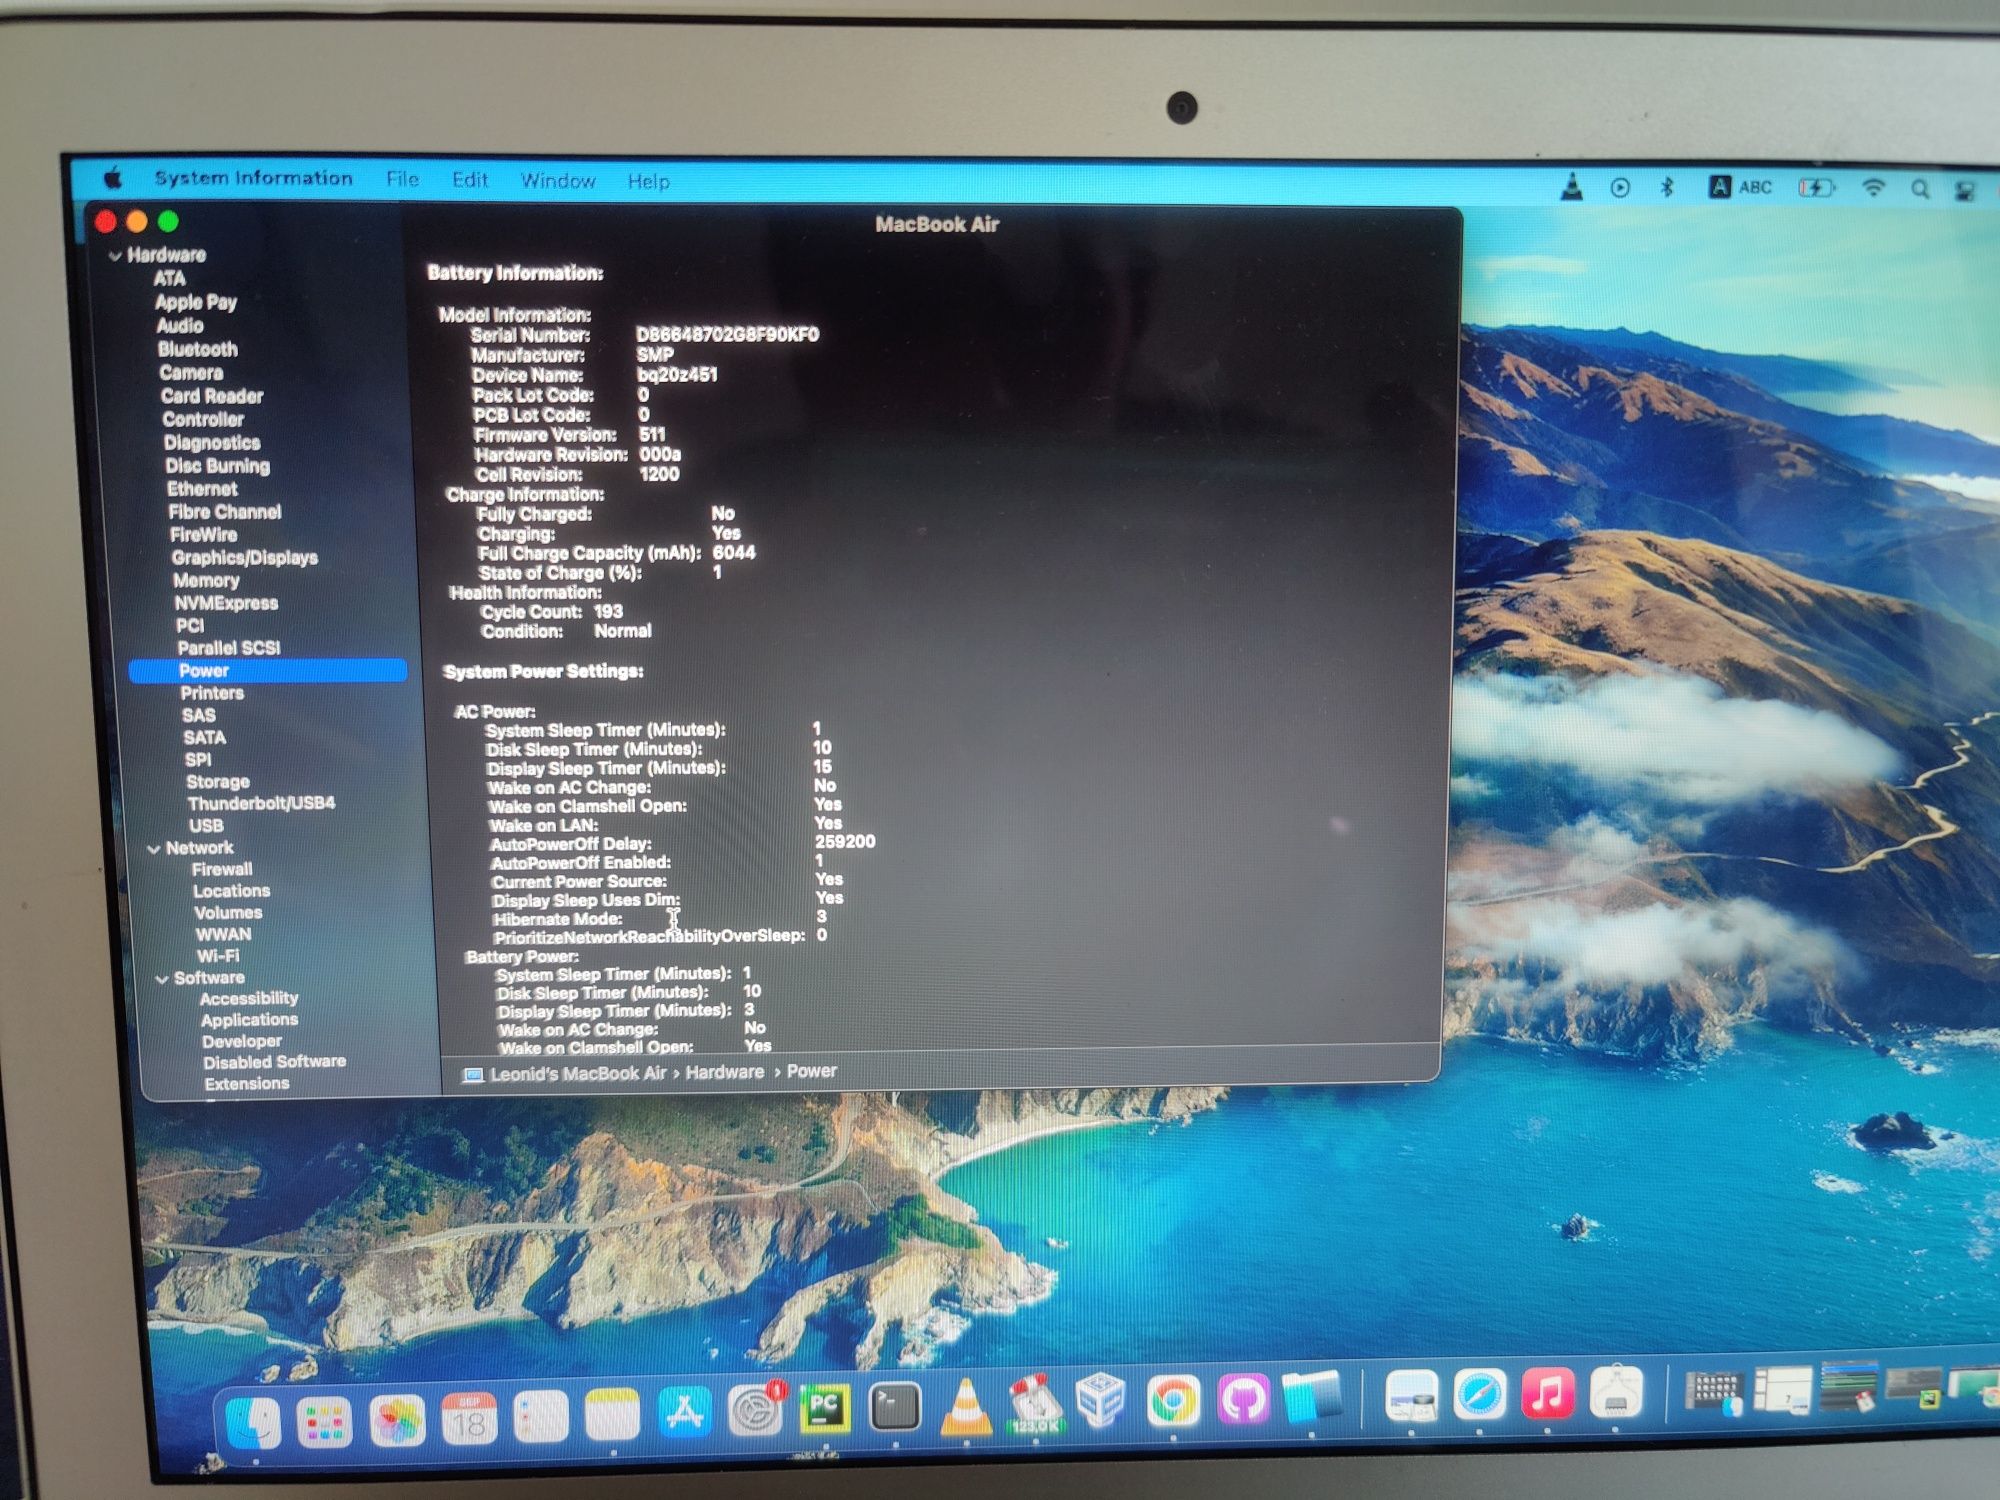Select Storage in the sidebar

[218, 781]
